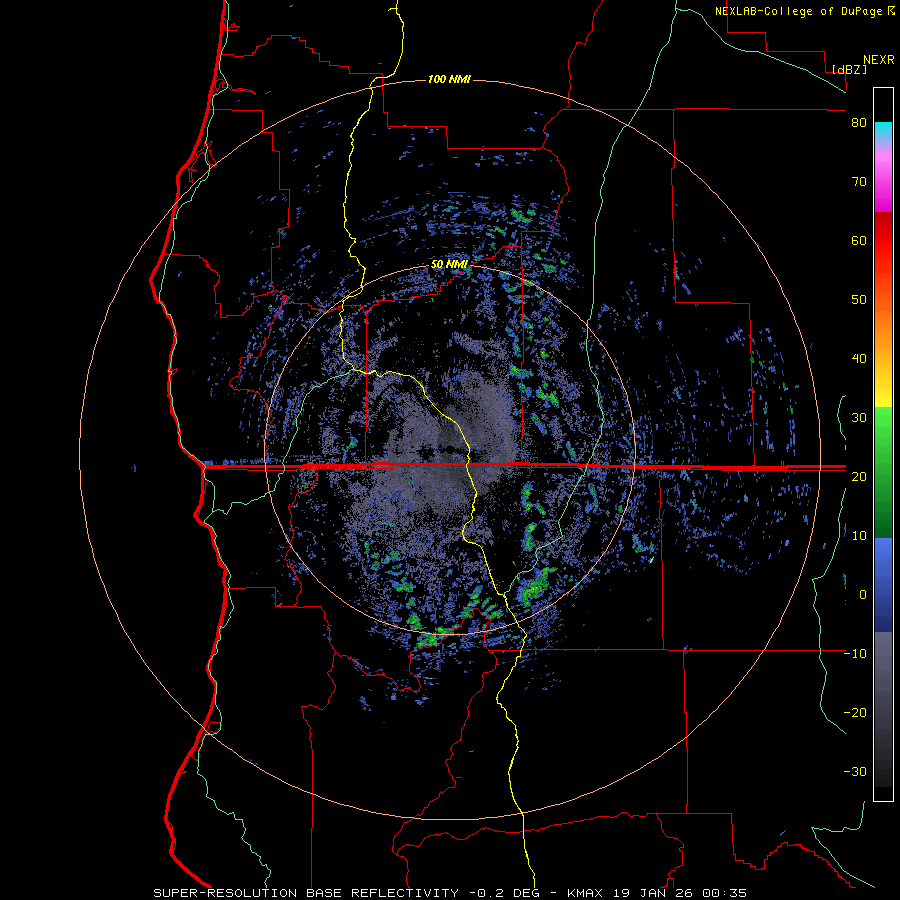
Task: Click the SUPER-RESOLUTION BASE REFLECTIVITY caption
Action: (x=306, y=893)
